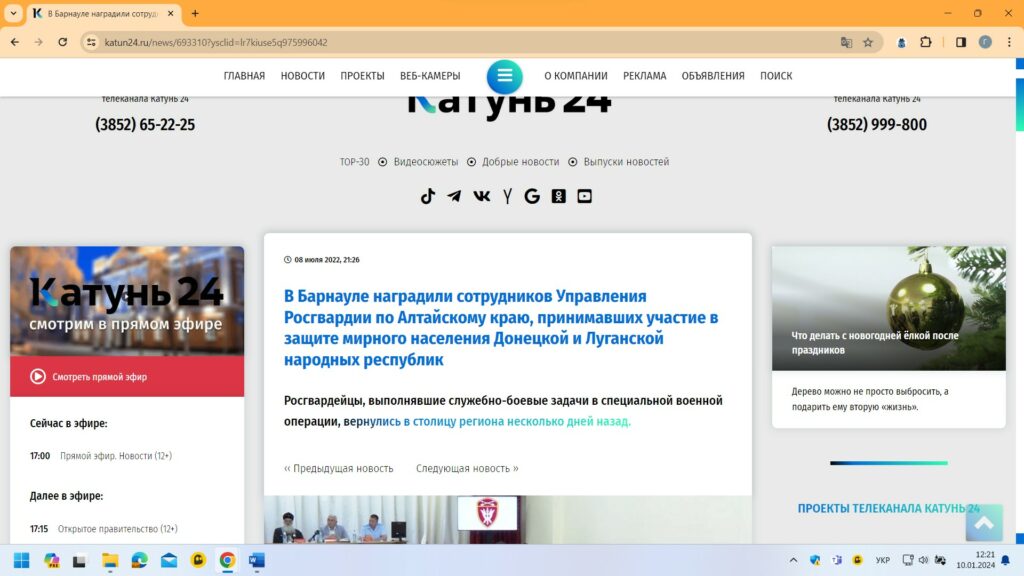Open ПОИСК in the site menu
Image resolution: width=1024 pixels, height=576 pixels.
[776, 76]
